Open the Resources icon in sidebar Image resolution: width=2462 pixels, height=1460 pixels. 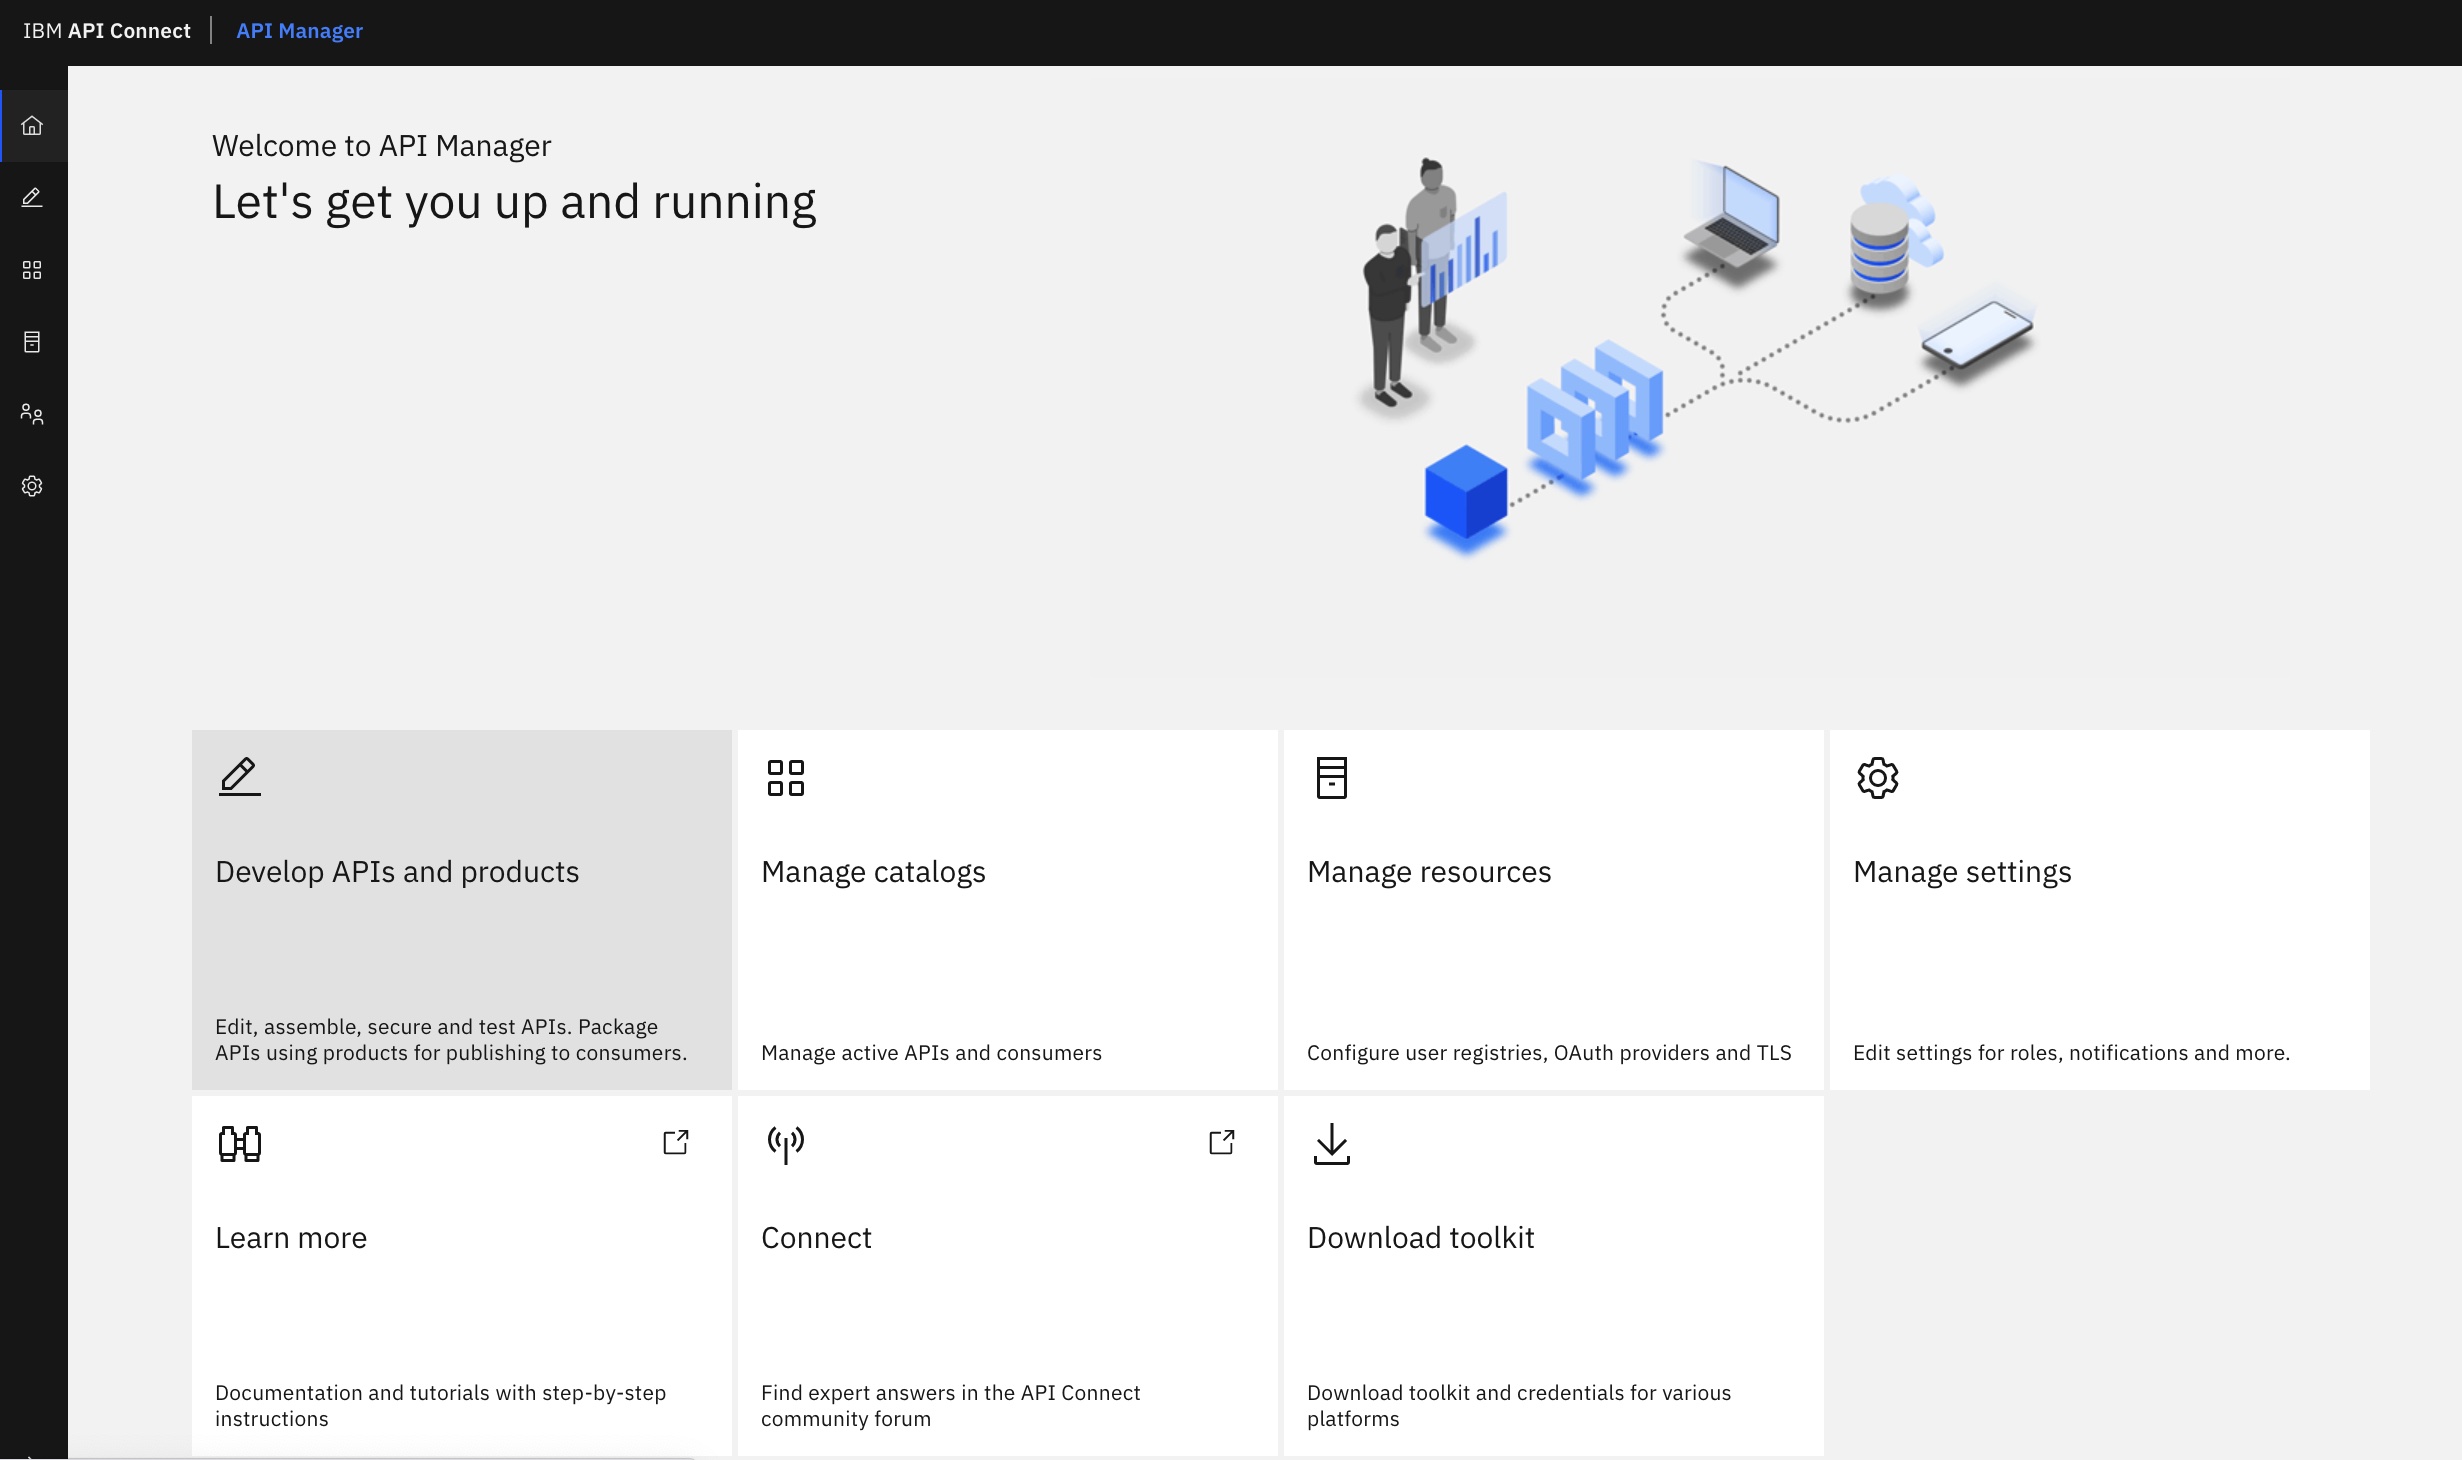32,342
